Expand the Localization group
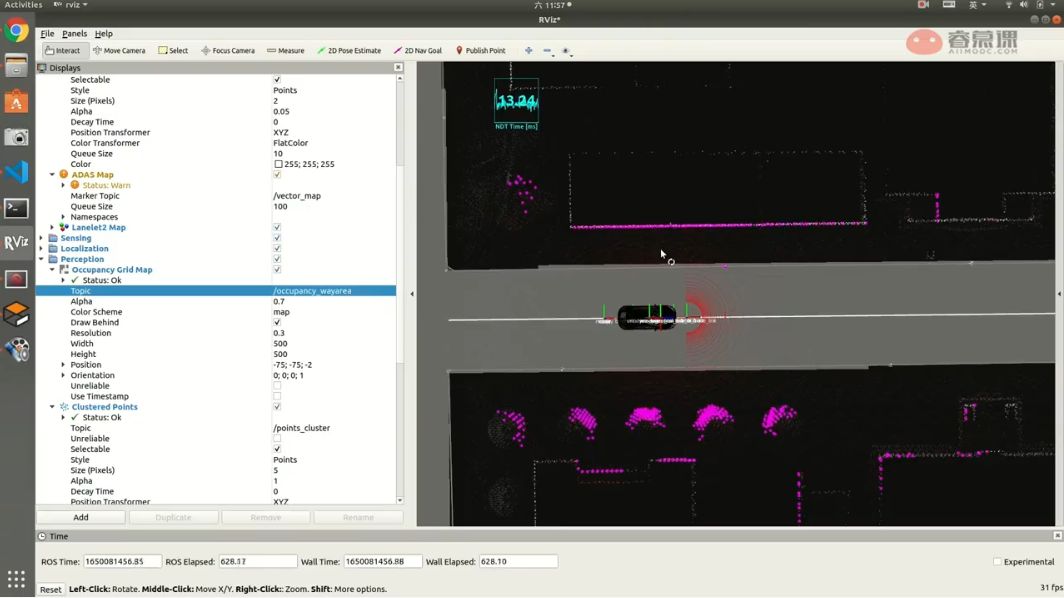Image resolution: width=1064 pixels, height=598 pixels. (41, 249)
